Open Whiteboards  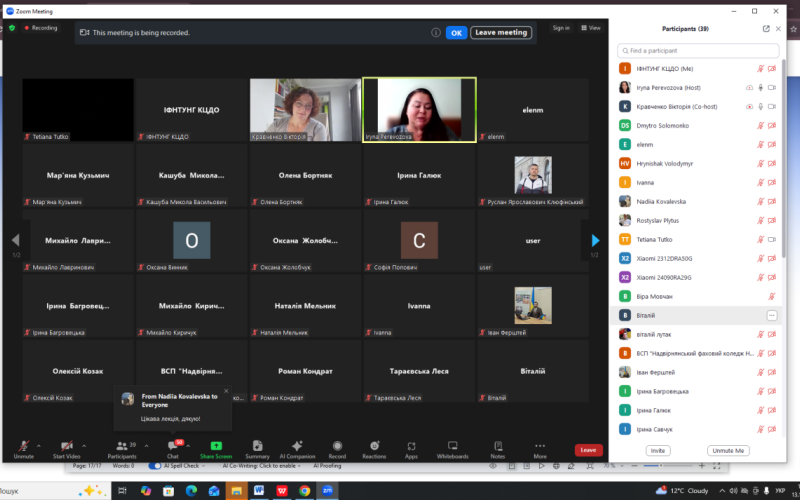click(x=453, y=449)
